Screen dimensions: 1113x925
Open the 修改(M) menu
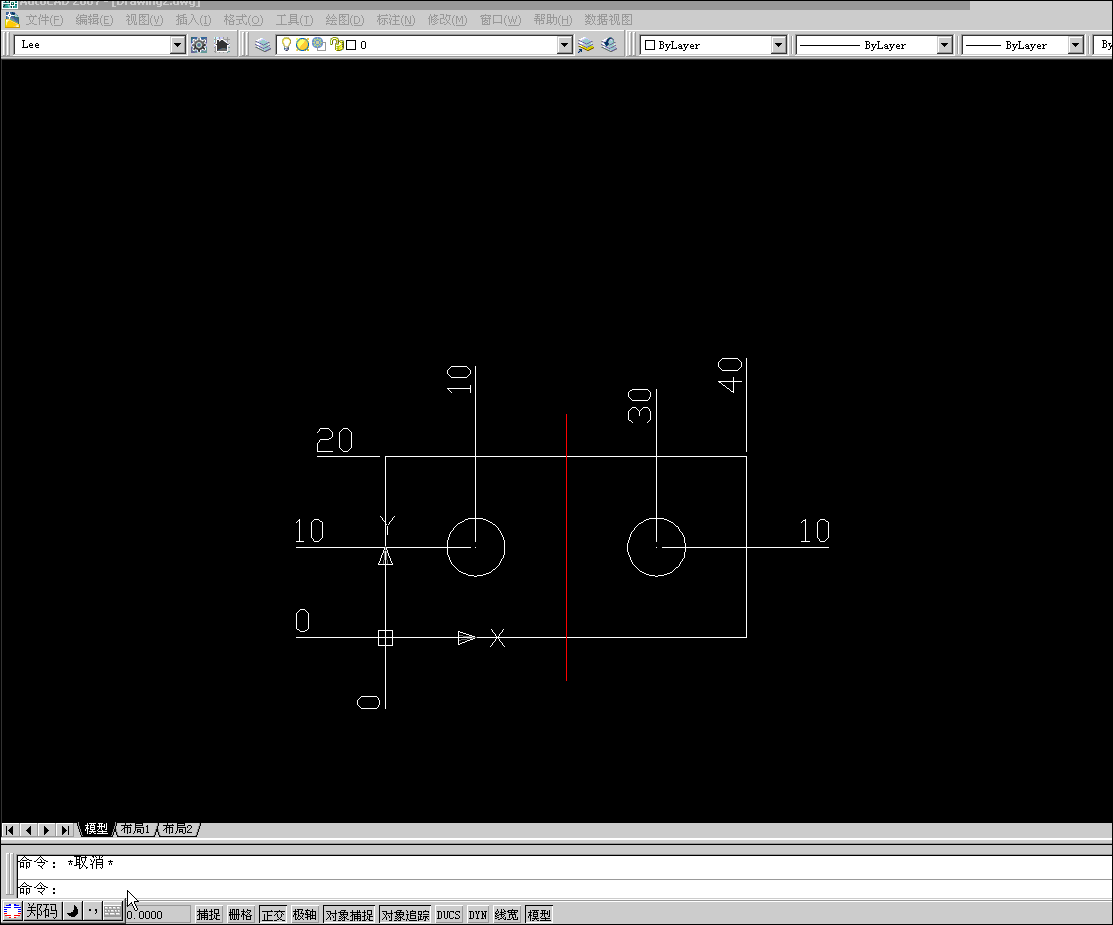447,20
